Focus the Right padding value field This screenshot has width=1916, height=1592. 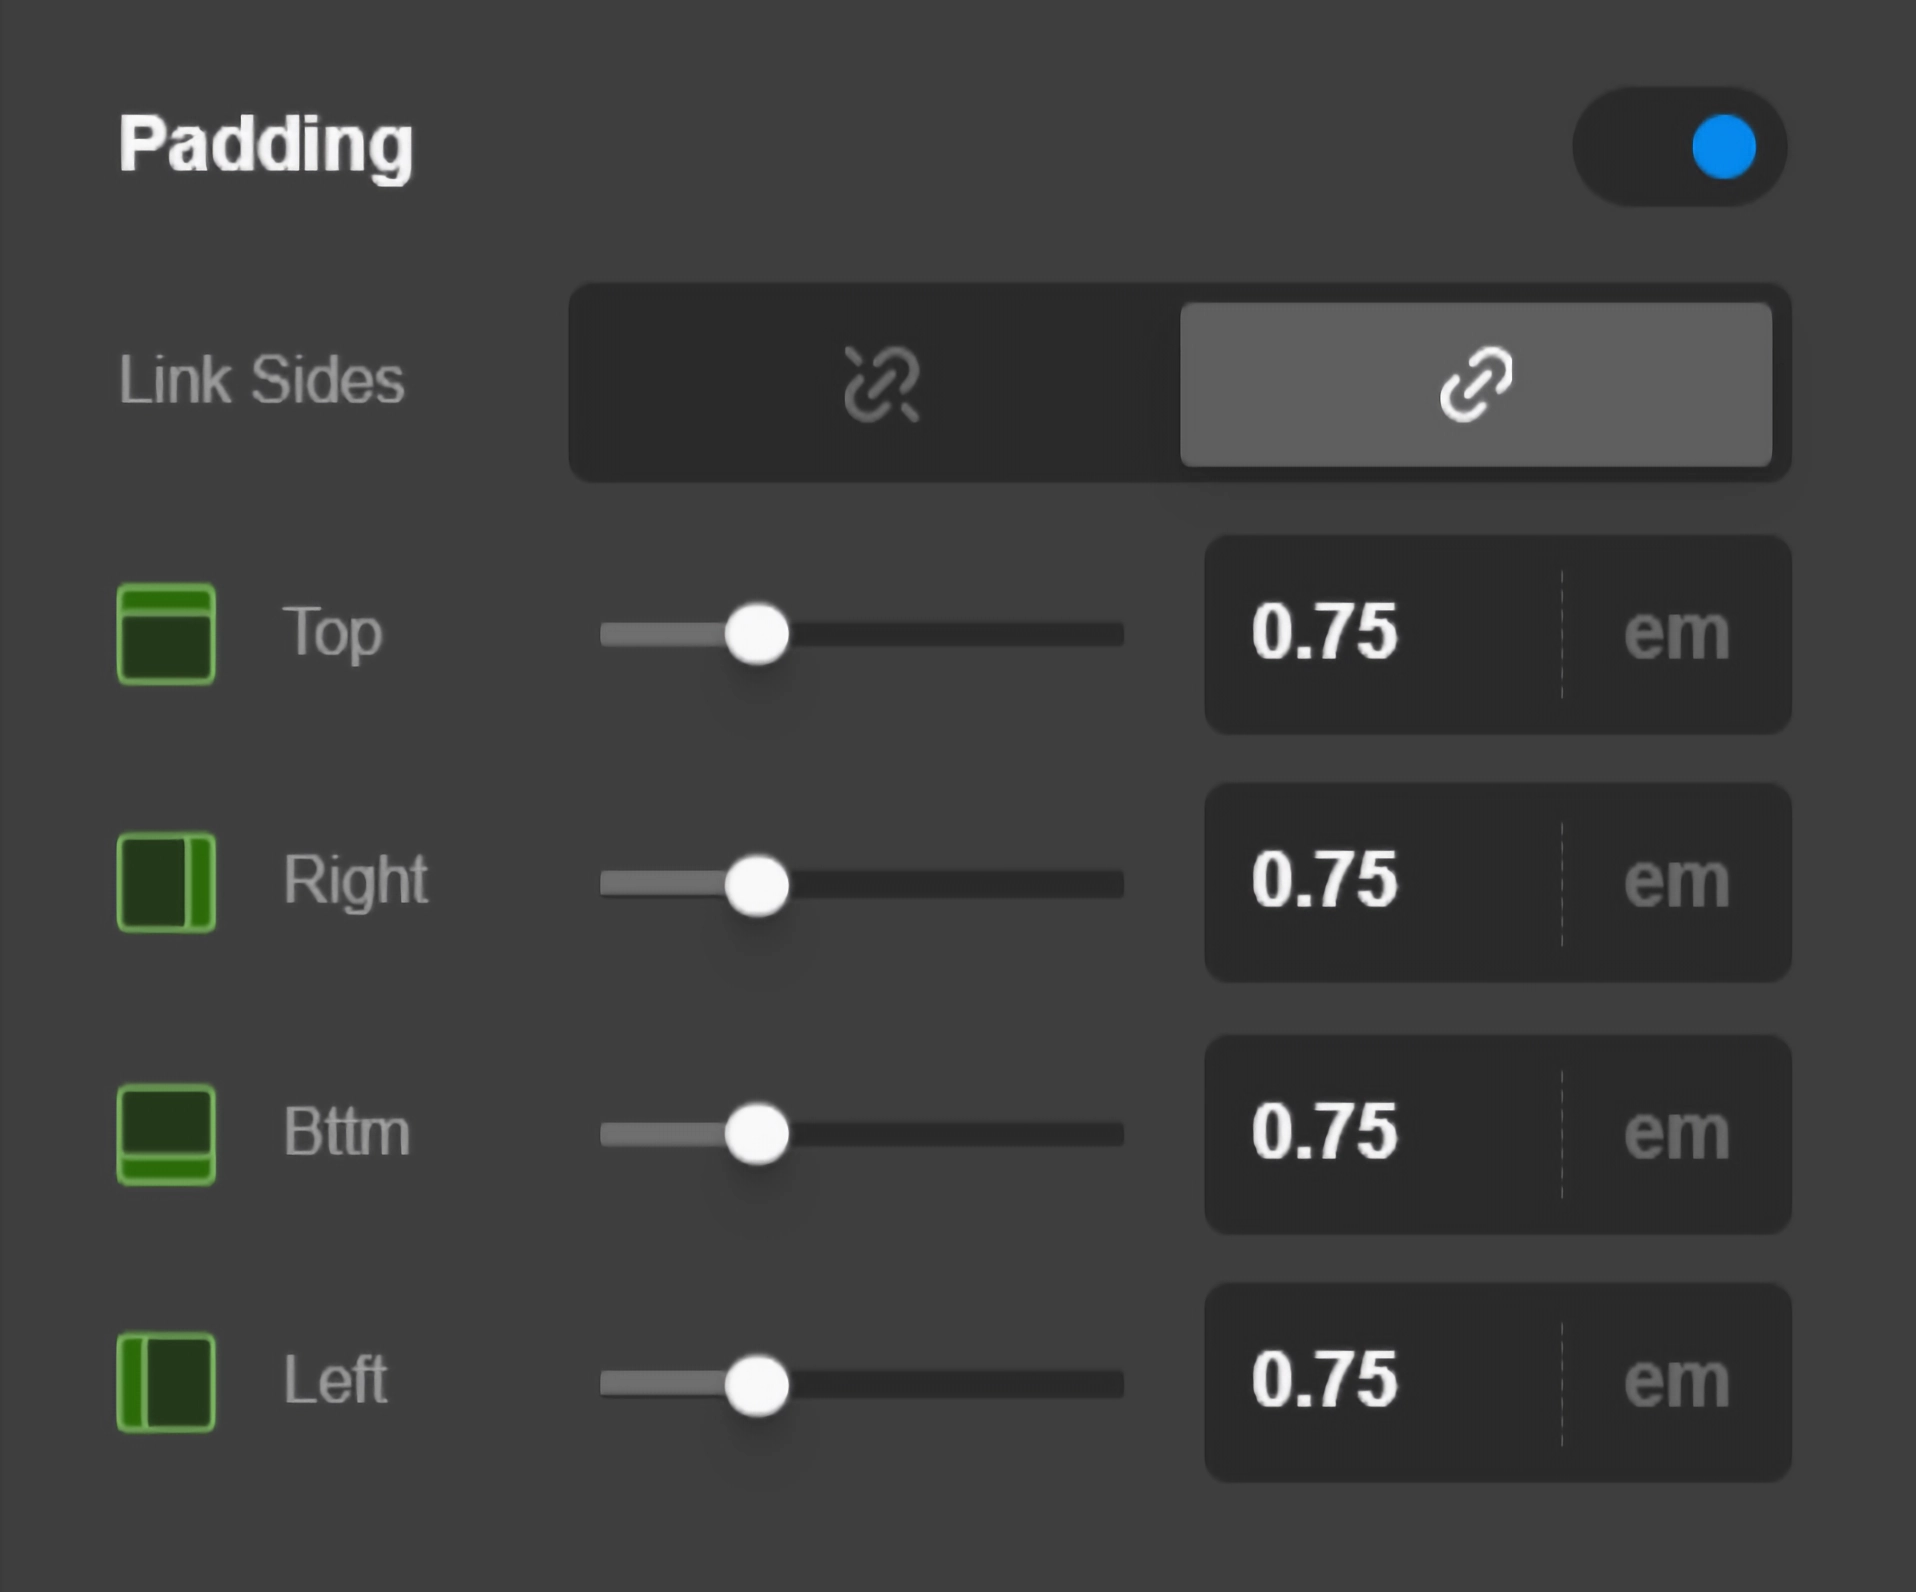click(x=1380, y=882)
